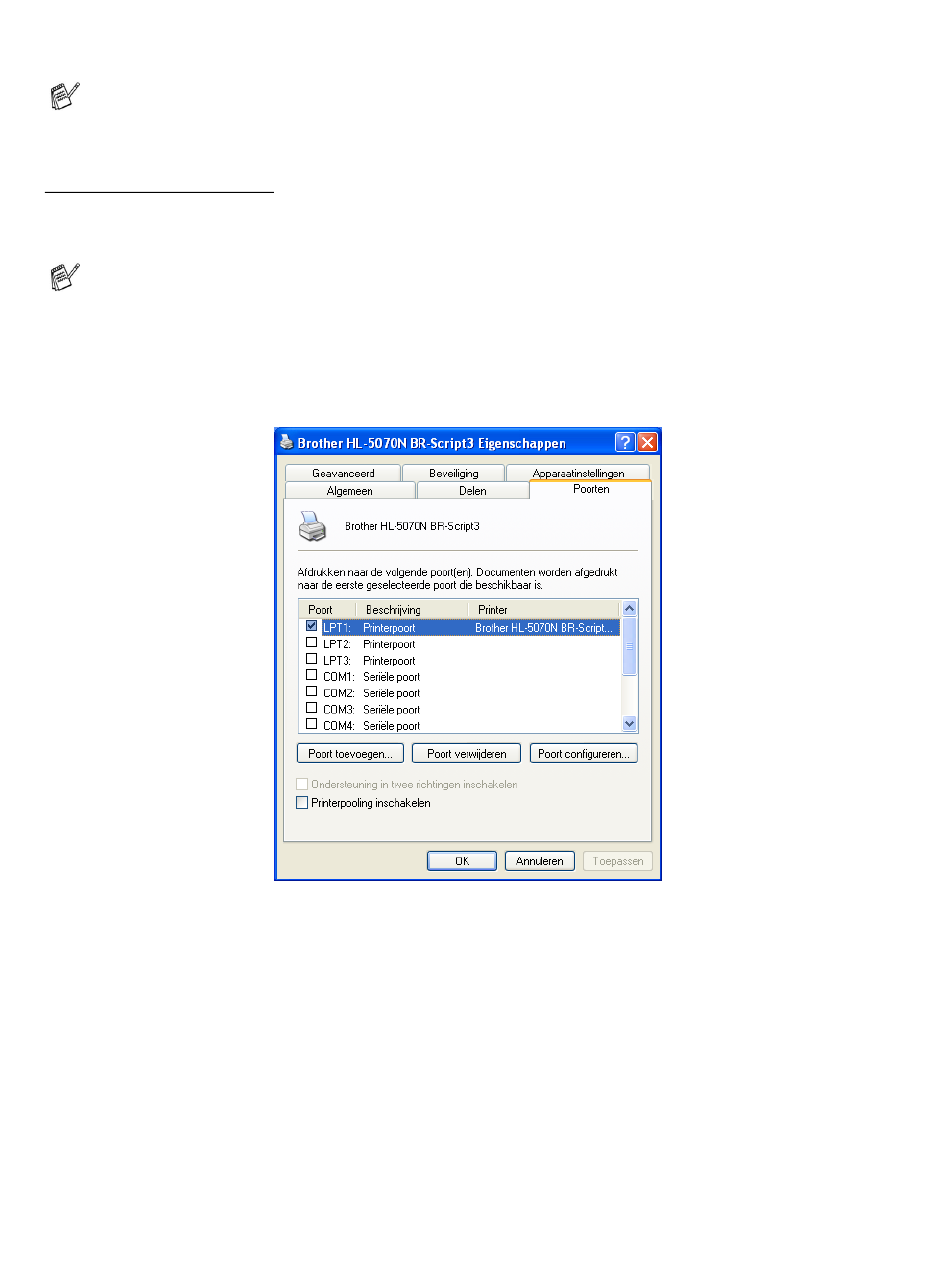Click the port list scrollbar thumb
Image resolution: width=950 pixels, height=1262 pixels.
[x=629, y=646]
